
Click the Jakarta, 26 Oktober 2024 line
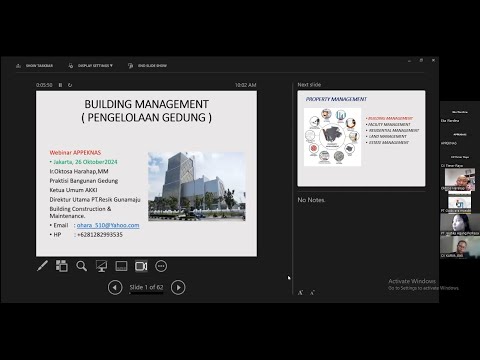85,162
